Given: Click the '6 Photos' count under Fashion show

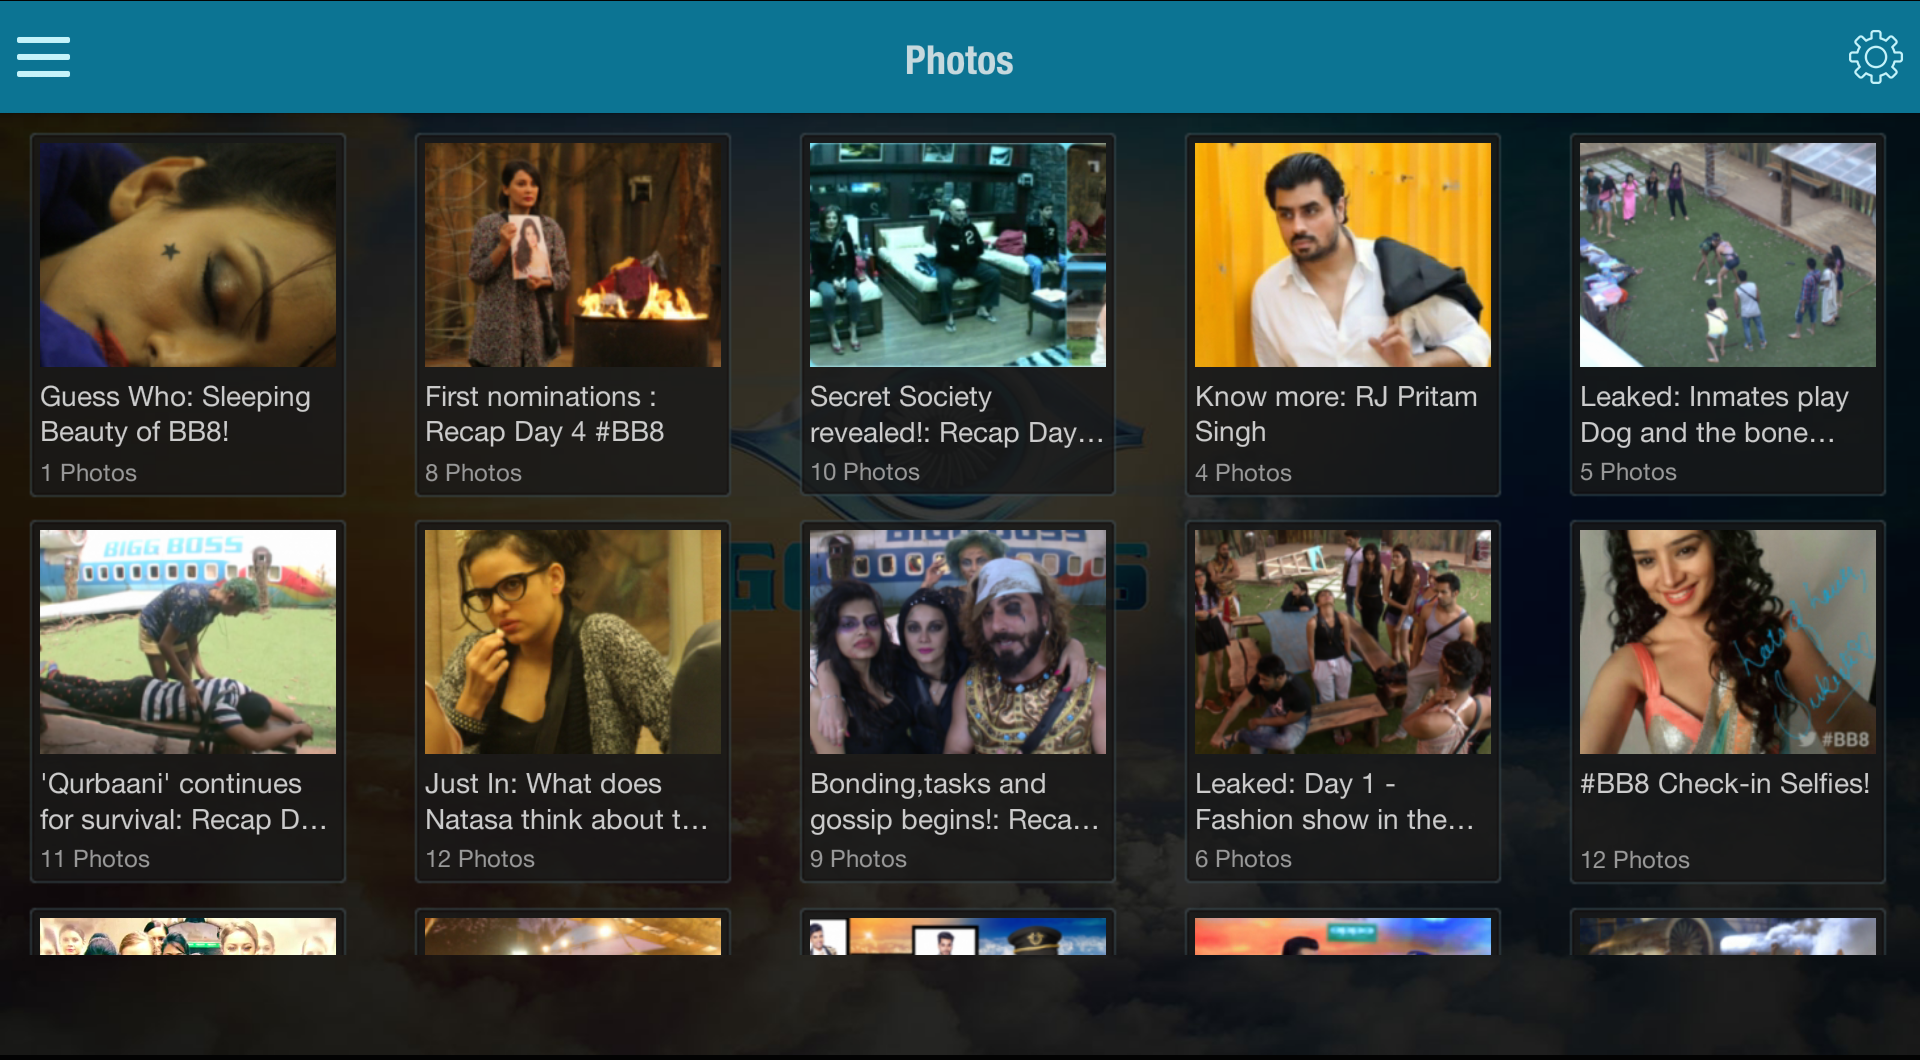Looking at the screenshot, I should 1243,859.
